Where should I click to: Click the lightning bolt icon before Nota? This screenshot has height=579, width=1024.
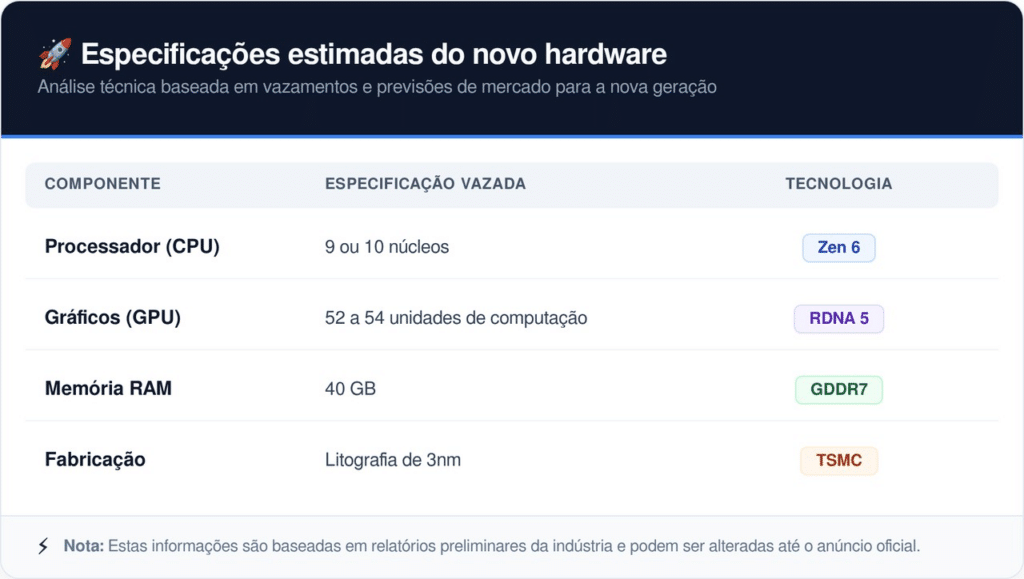(43, 546)
